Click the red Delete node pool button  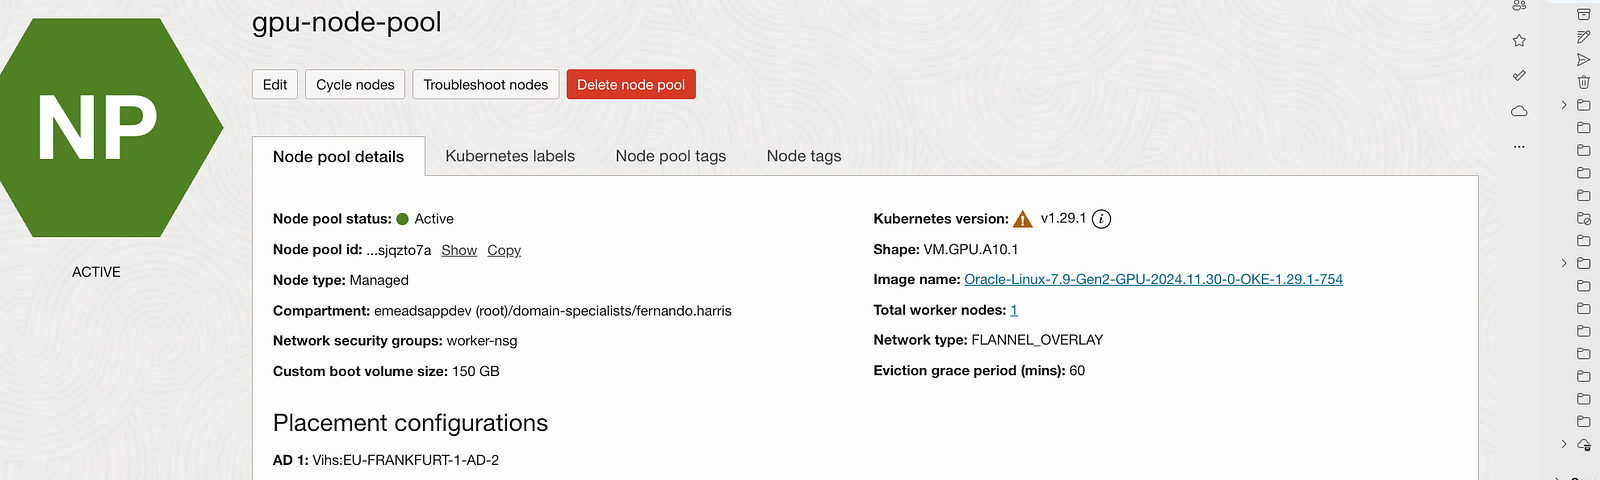[x=631, y=85]
